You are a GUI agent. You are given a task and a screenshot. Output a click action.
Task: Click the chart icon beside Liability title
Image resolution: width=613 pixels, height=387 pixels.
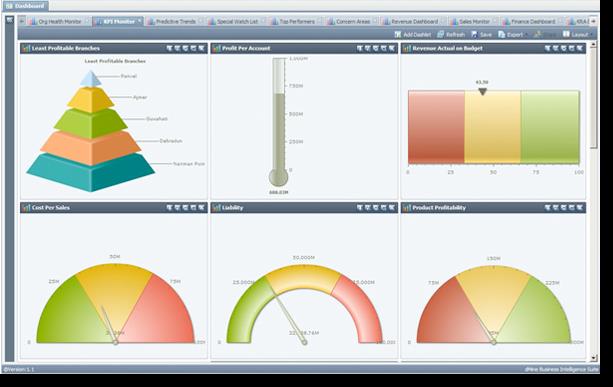click(217, 208)
